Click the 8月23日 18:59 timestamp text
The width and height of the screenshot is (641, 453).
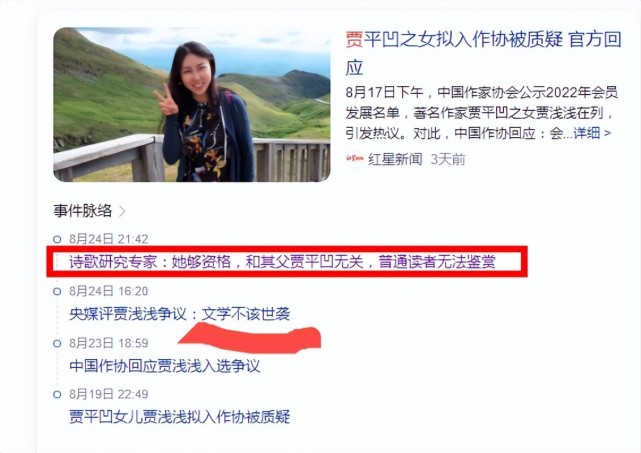click(x=108, y=343)
